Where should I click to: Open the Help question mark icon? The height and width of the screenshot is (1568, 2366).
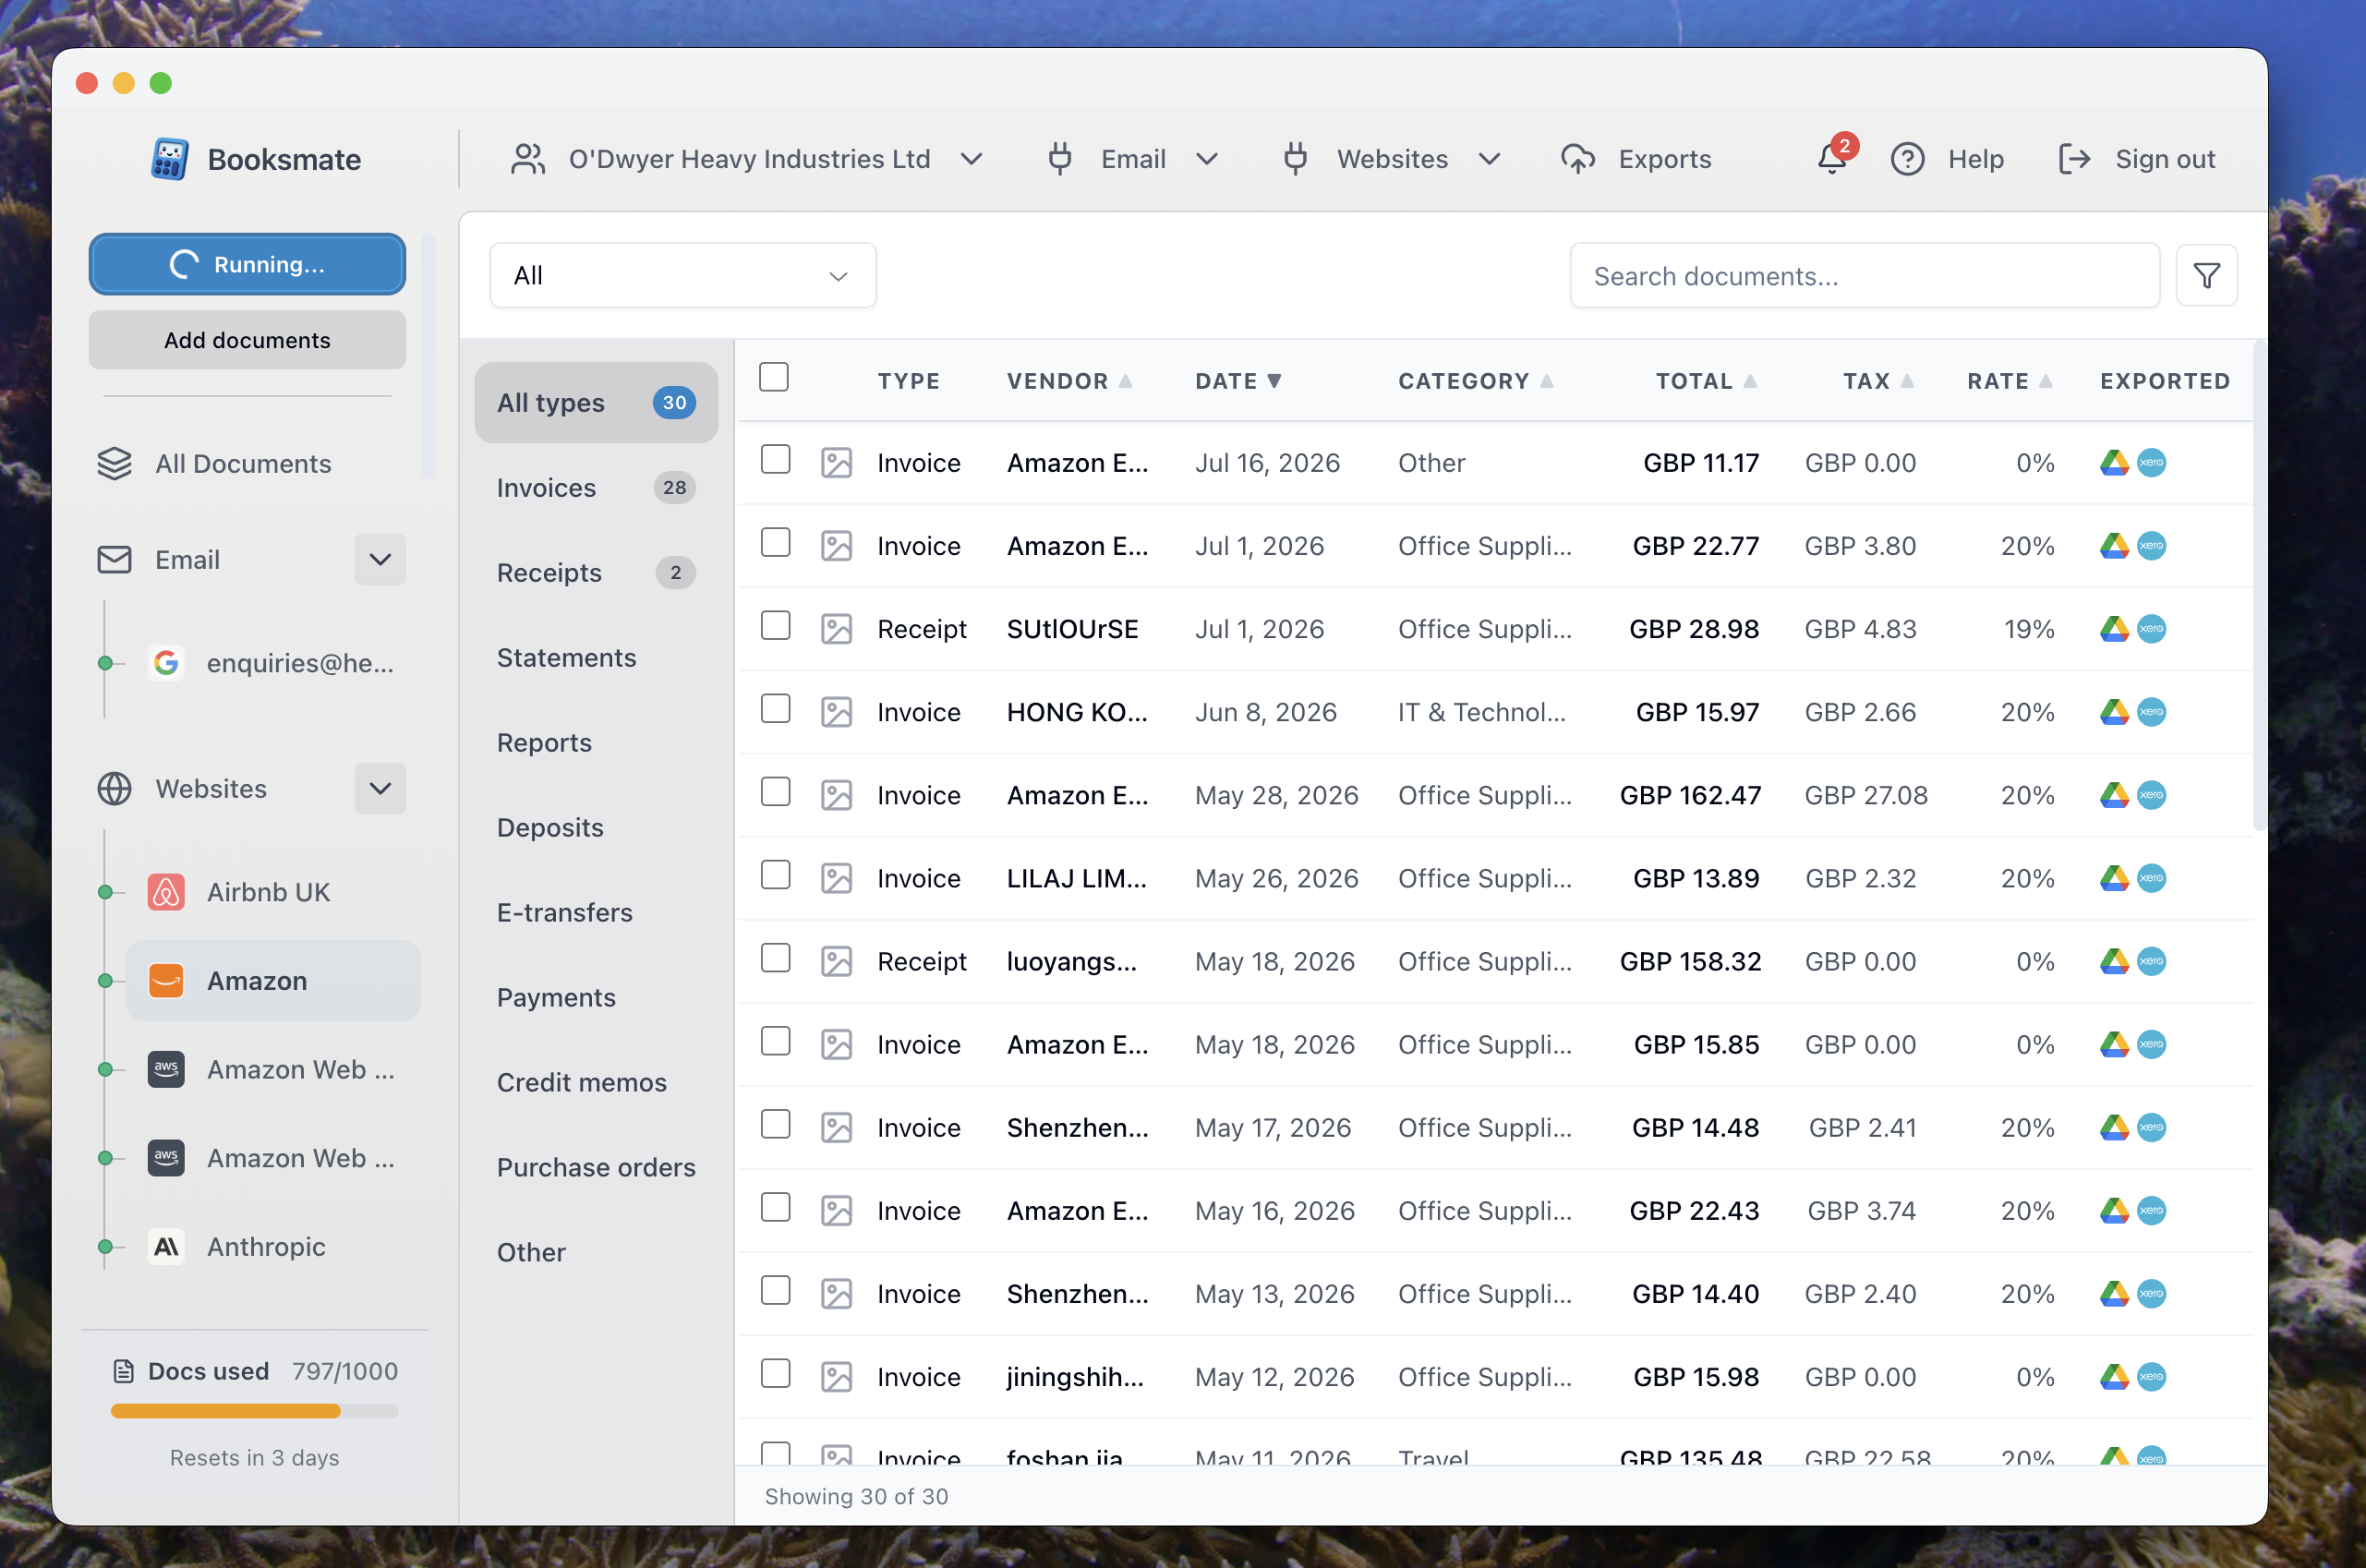point(1907,159)
